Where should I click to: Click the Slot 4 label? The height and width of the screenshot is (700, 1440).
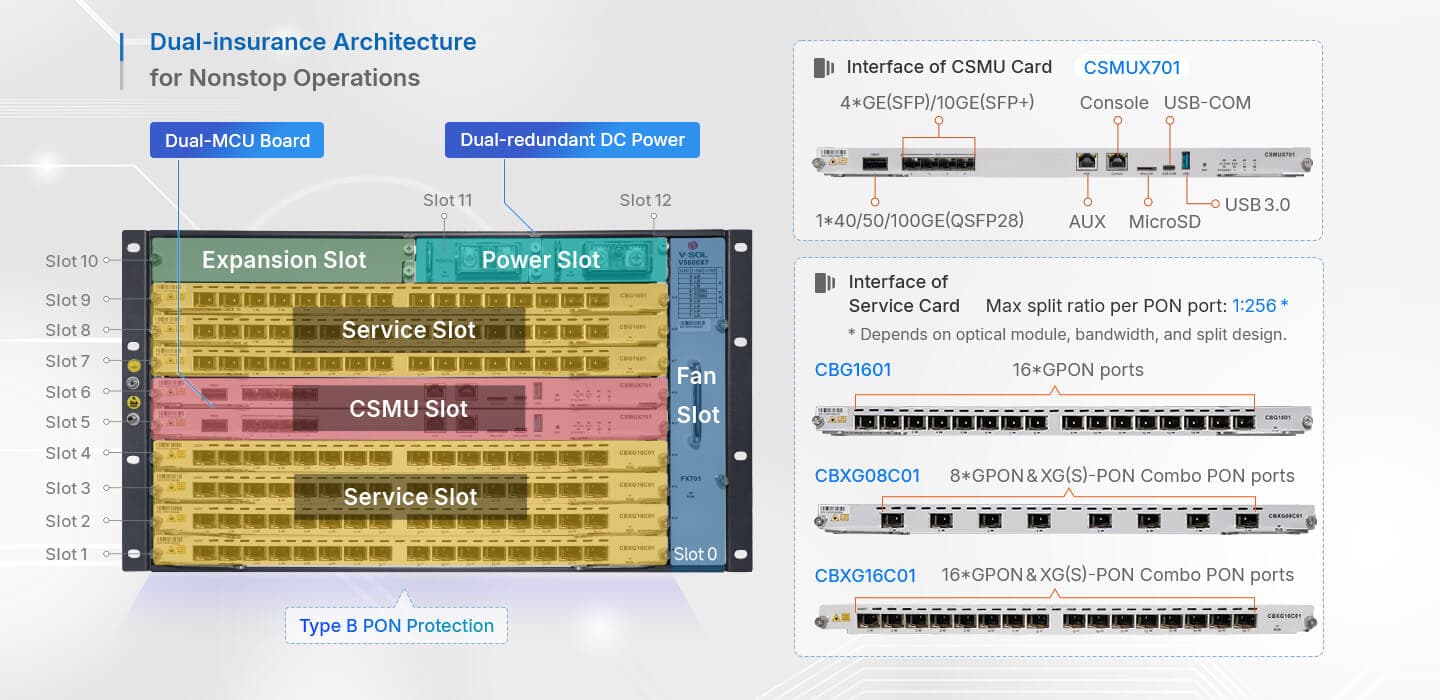click(67, 453)
